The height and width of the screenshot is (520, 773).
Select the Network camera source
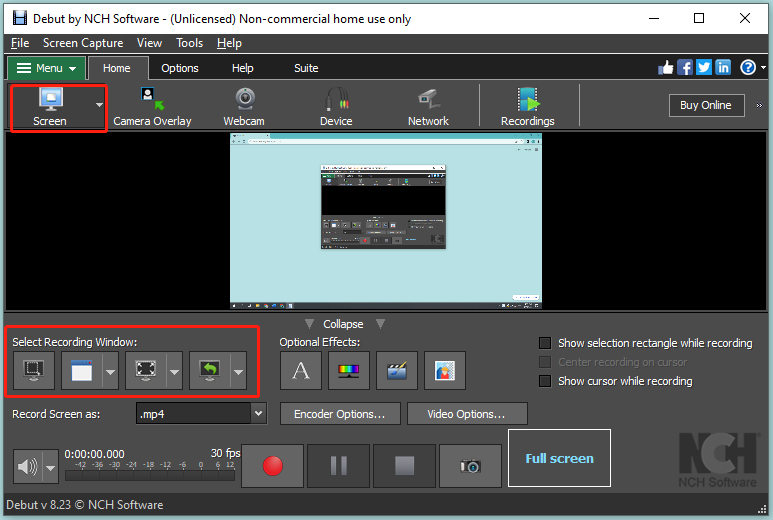[428, 107]
